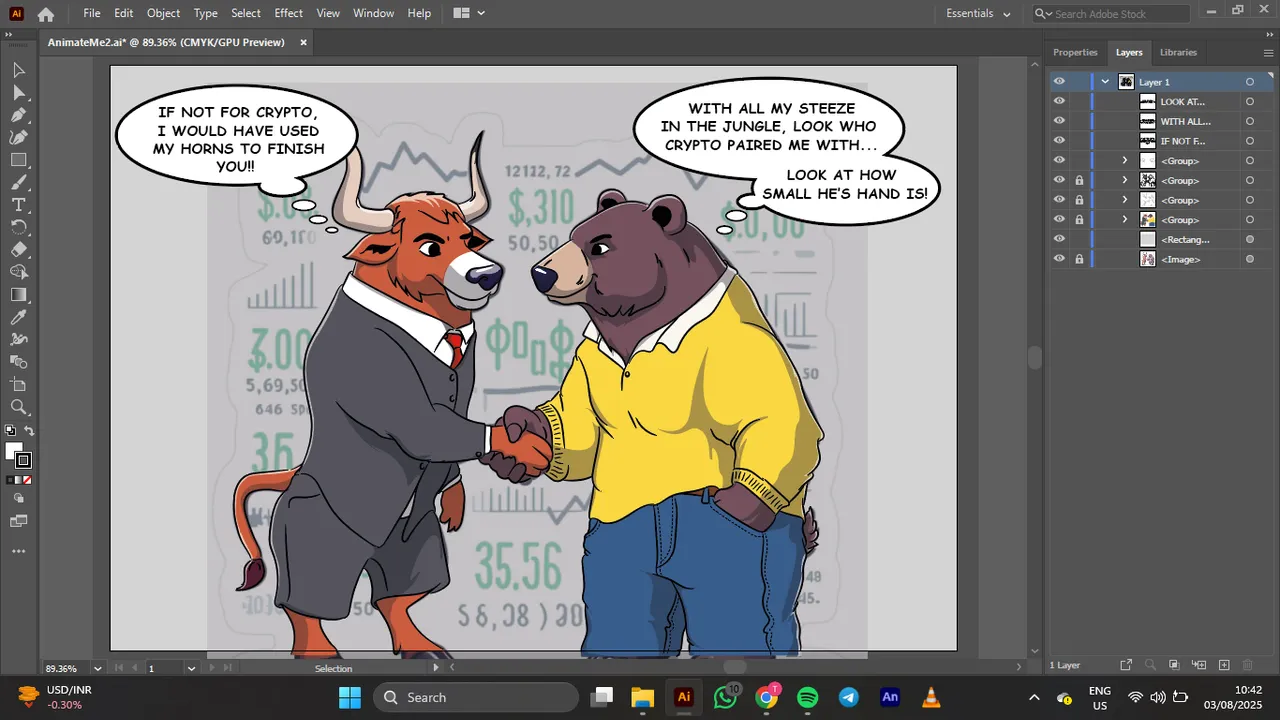Target the <Rectang...> object circle

pos(1250,239)
